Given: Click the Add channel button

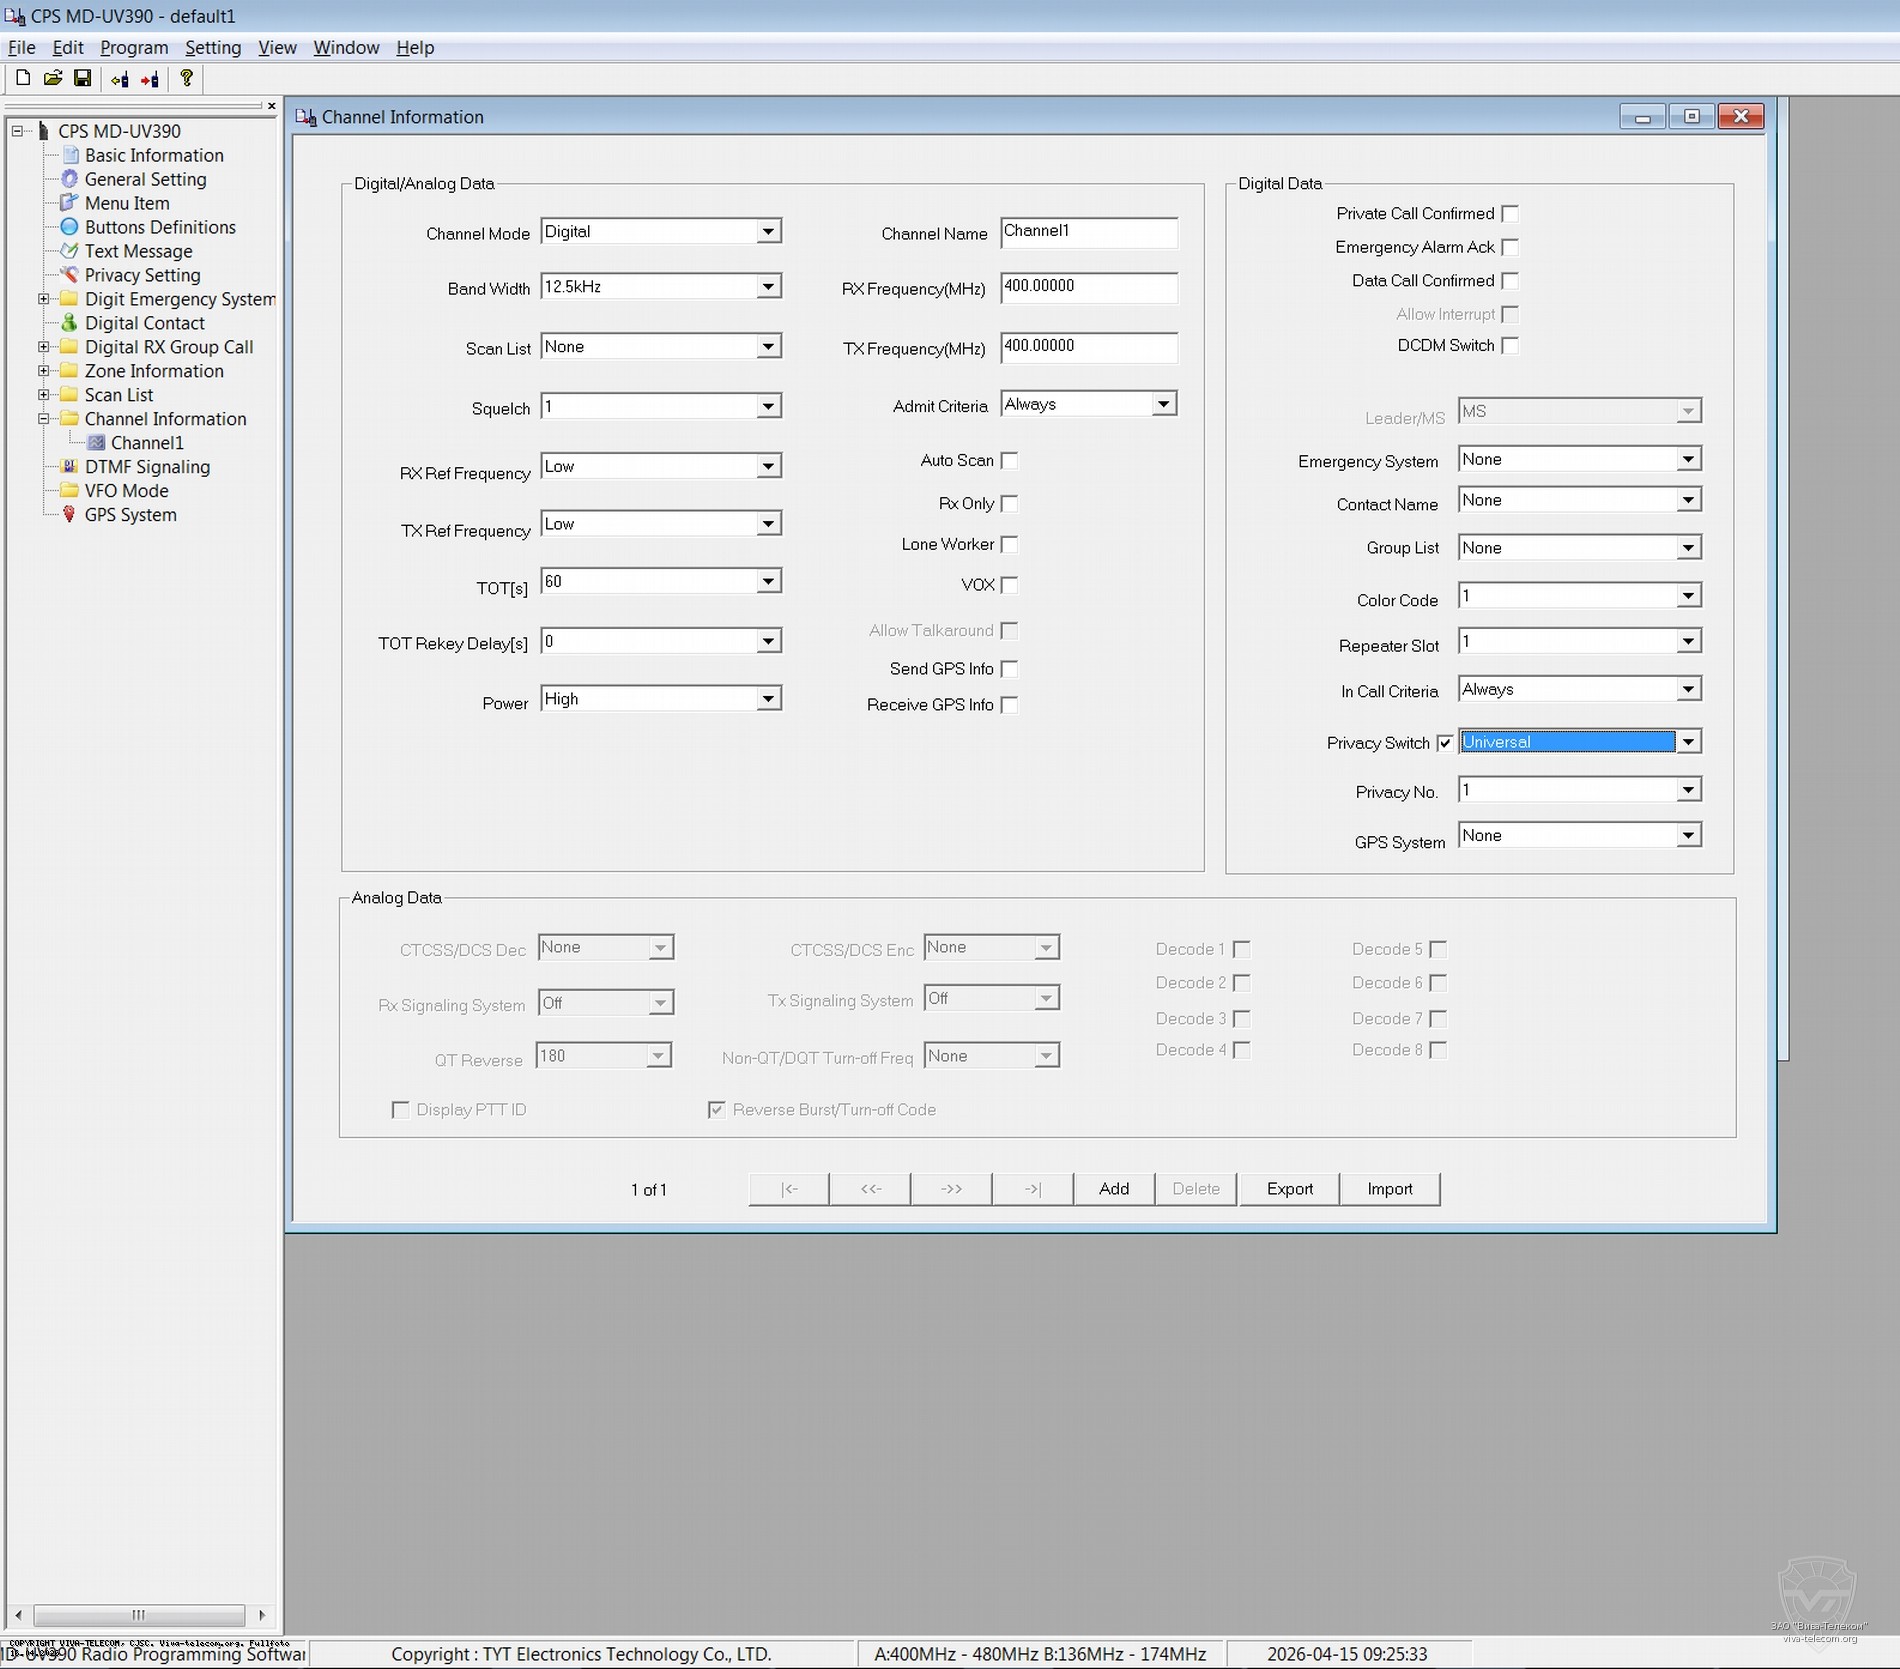Looking at the screenshot, I should pos(1113,1189).
